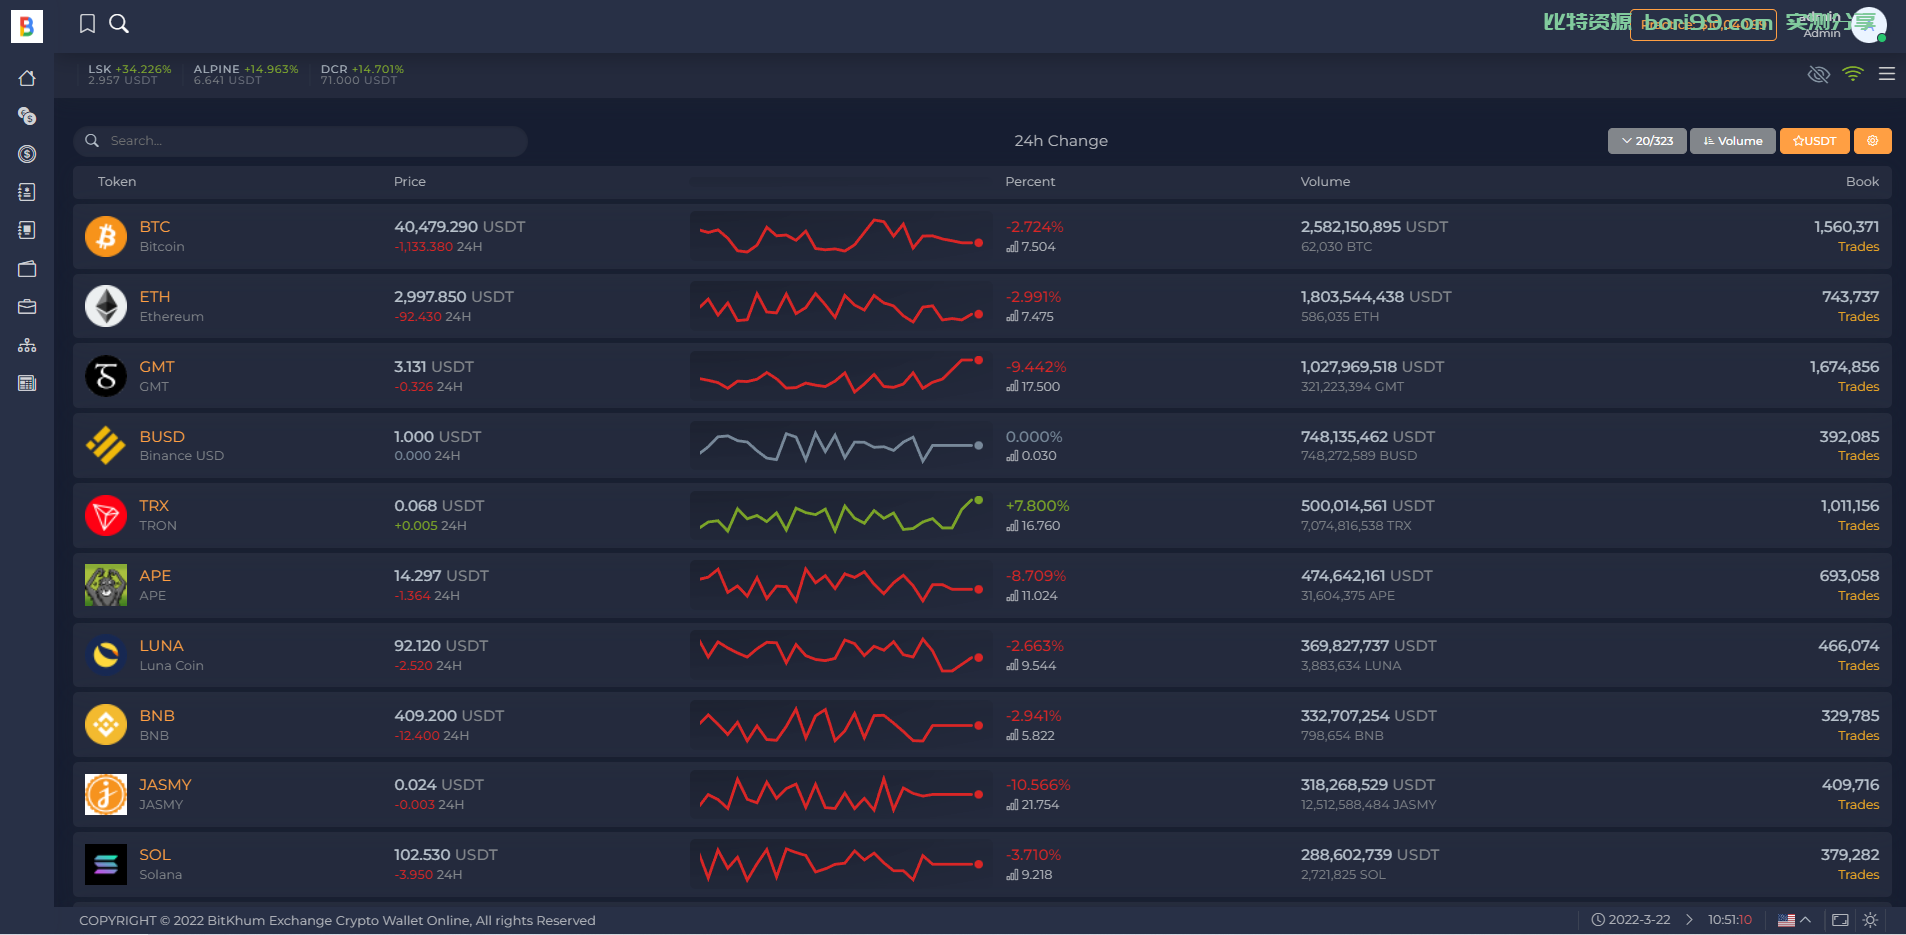Screen dimensions: 1906x935
Task: Click the Volume sort button
Action: (1733, 141)
